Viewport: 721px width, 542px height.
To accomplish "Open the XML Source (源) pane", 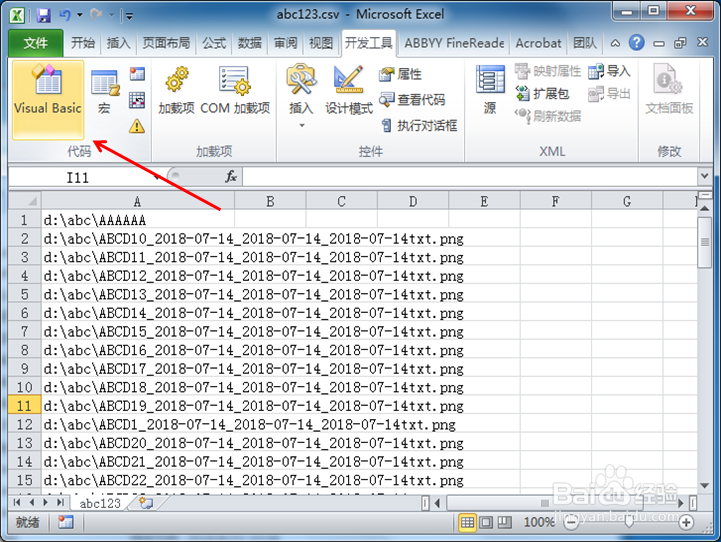I will 490,90.
